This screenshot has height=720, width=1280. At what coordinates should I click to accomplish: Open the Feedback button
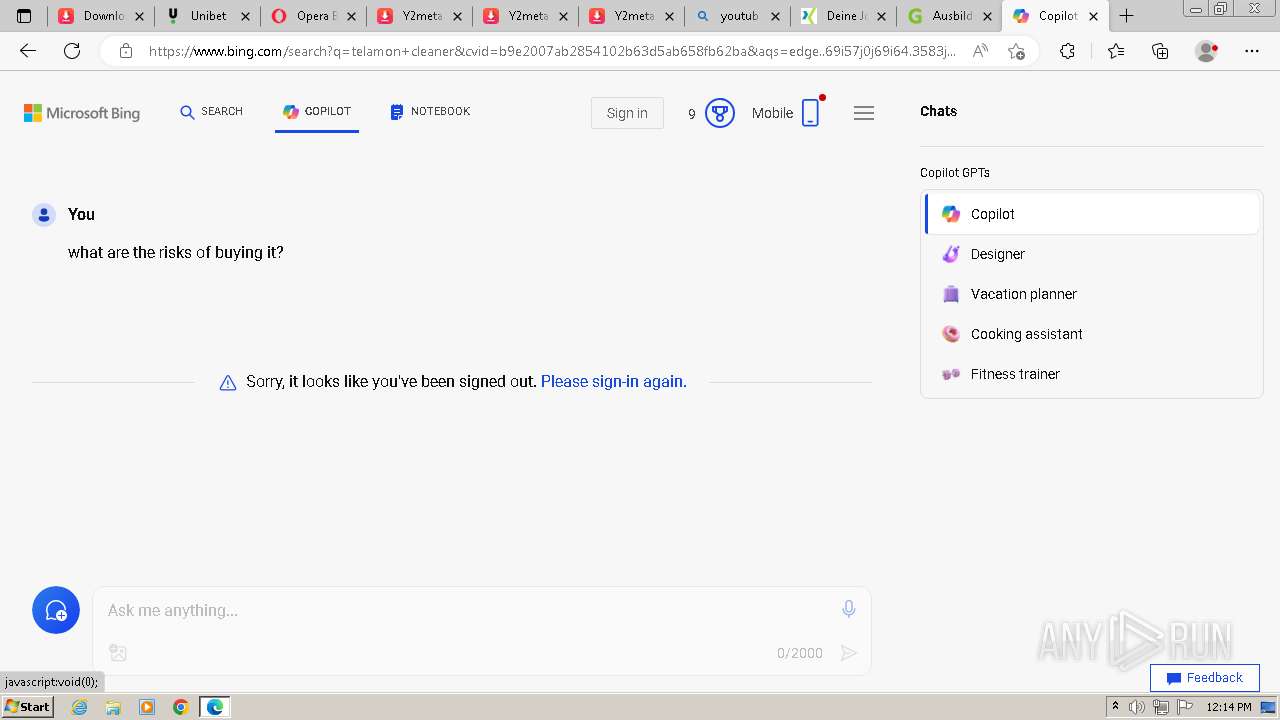pos(1204,677)
